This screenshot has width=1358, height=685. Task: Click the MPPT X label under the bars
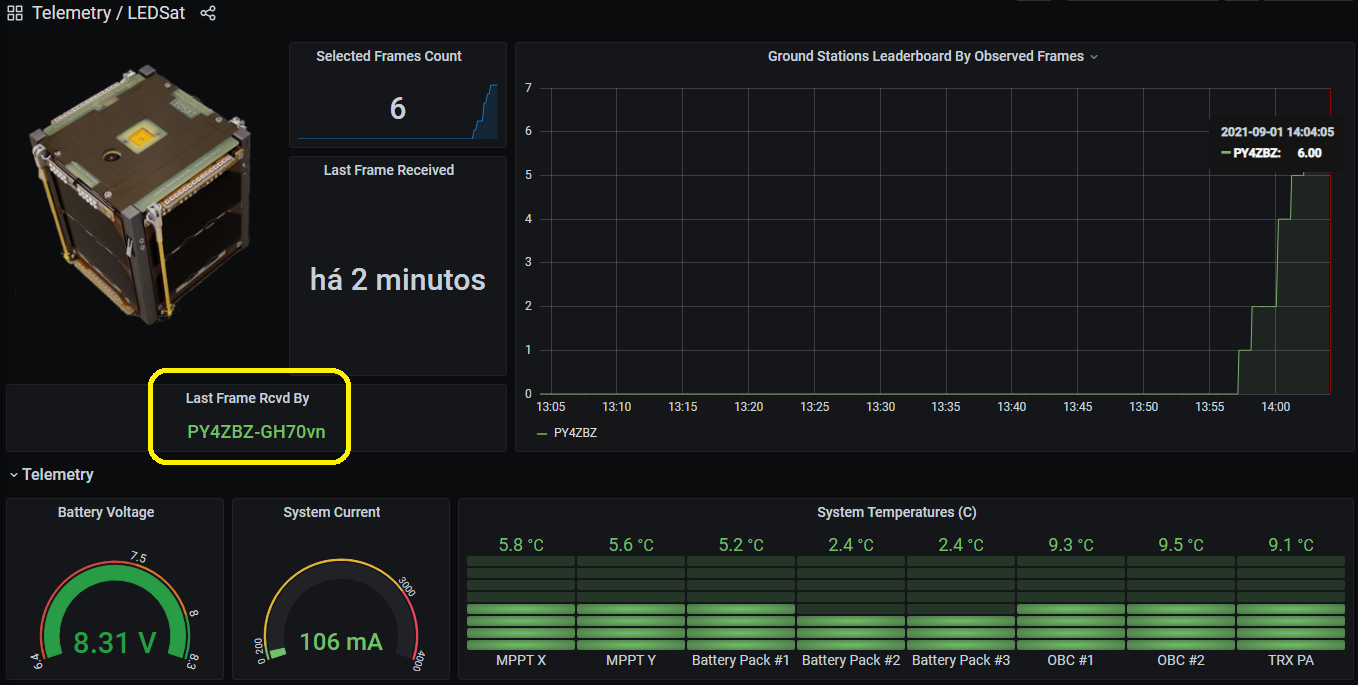click(521, 661)
